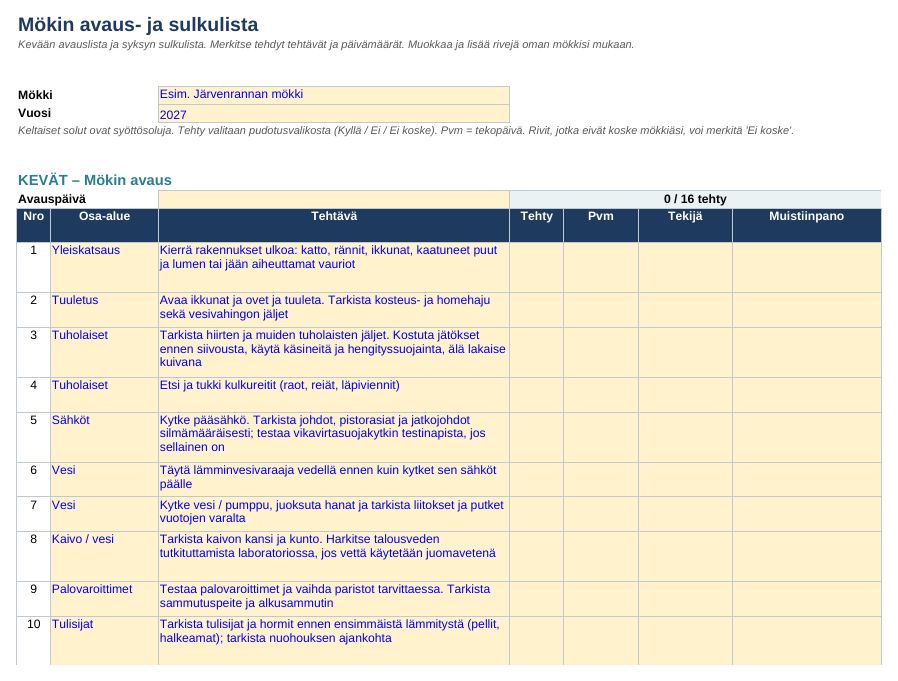Open the Tehty dropdown cell for Tuuletus row
The height and width of the screenshot is (681, 898).
[536, 310]
